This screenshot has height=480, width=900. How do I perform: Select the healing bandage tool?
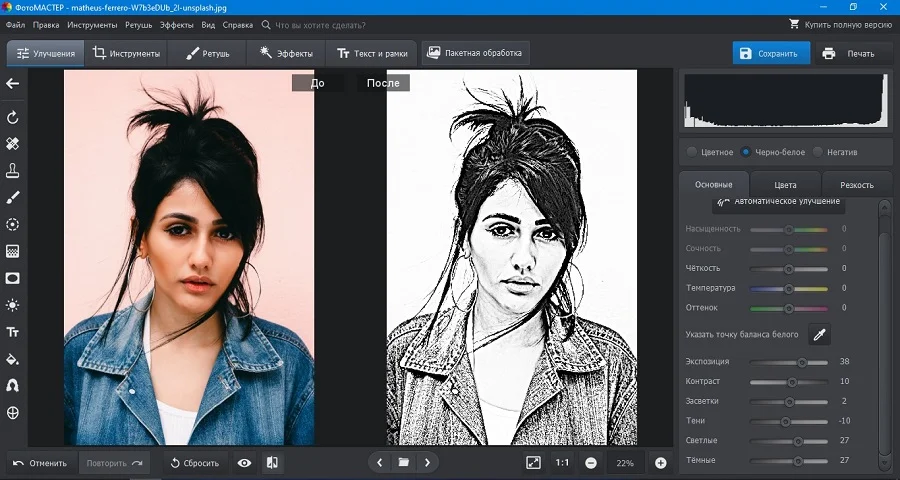13,144
